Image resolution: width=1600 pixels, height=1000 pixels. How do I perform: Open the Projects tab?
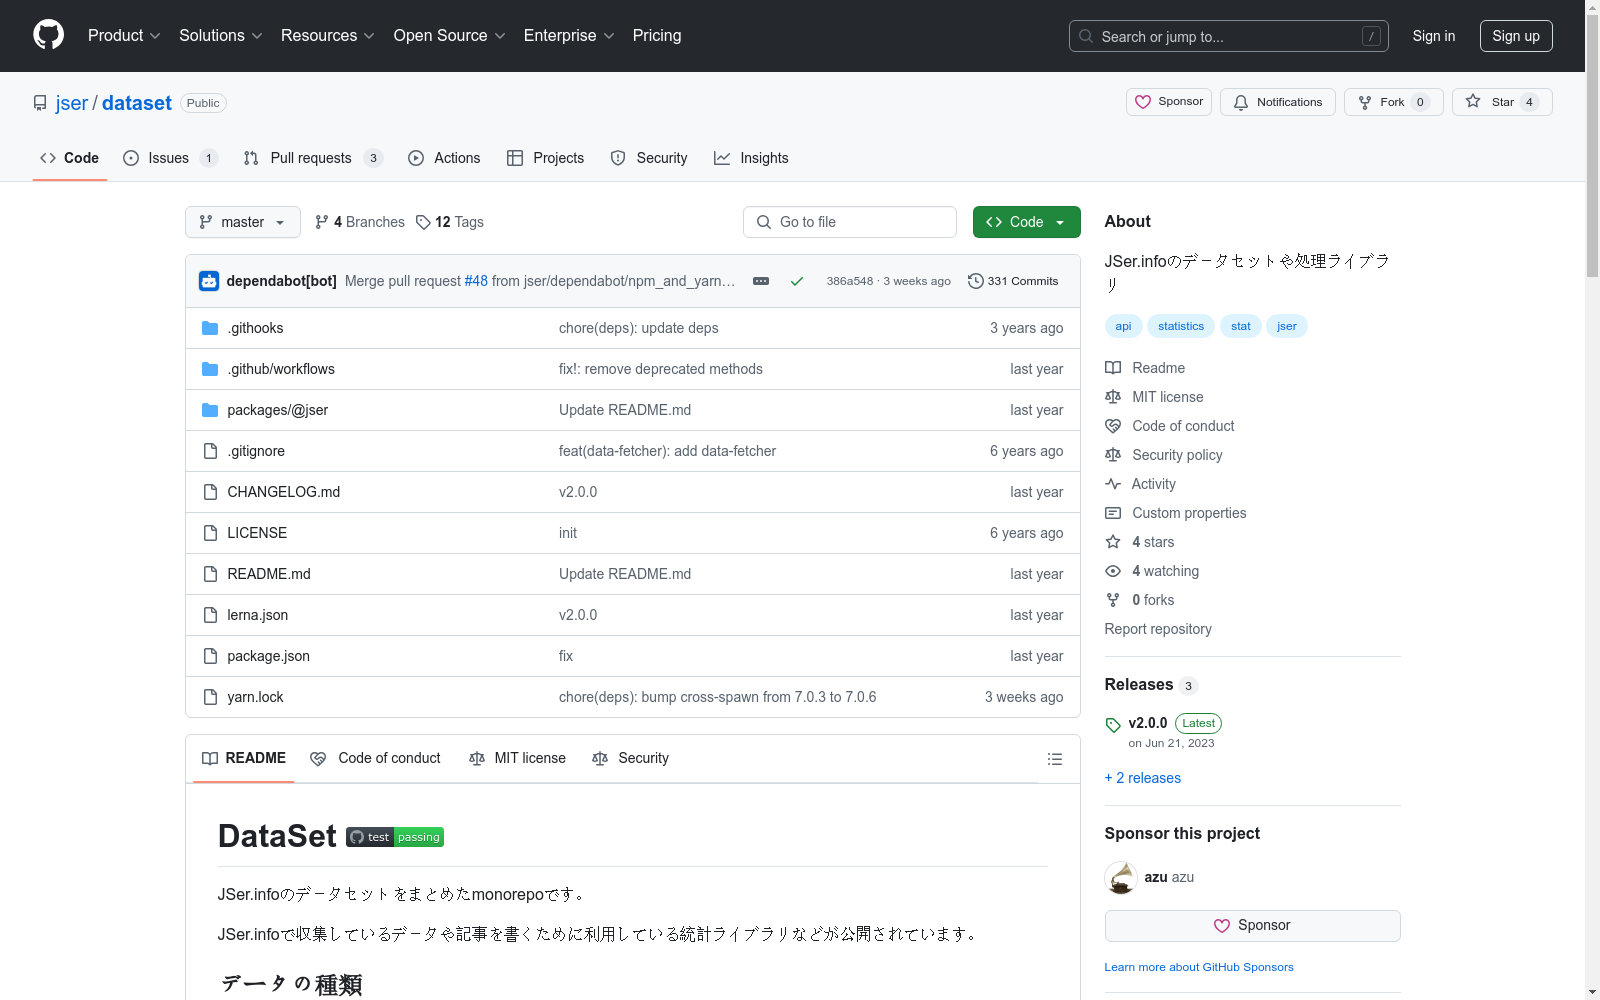click(546, 158)
